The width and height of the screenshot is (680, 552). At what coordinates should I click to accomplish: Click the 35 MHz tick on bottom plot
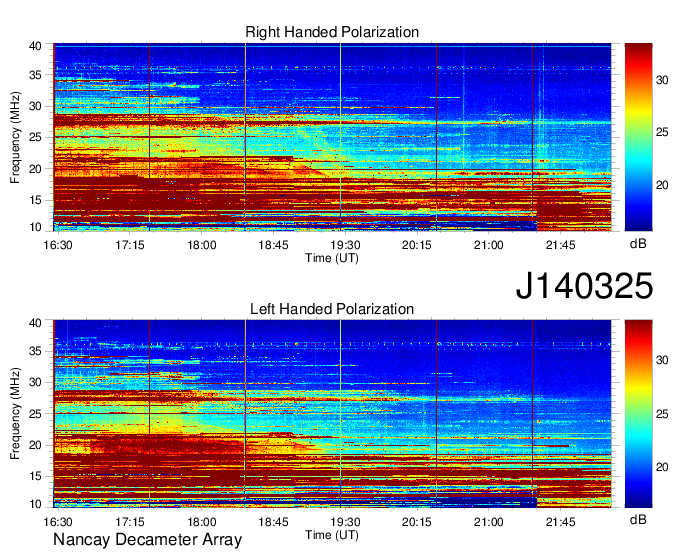[x=35, y=352]
